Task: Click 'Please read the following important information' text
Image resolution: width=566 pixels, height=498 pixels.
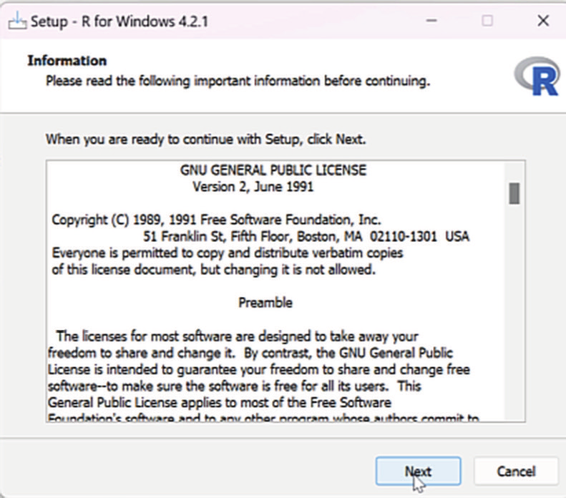Action: click(x=238, y=81)
